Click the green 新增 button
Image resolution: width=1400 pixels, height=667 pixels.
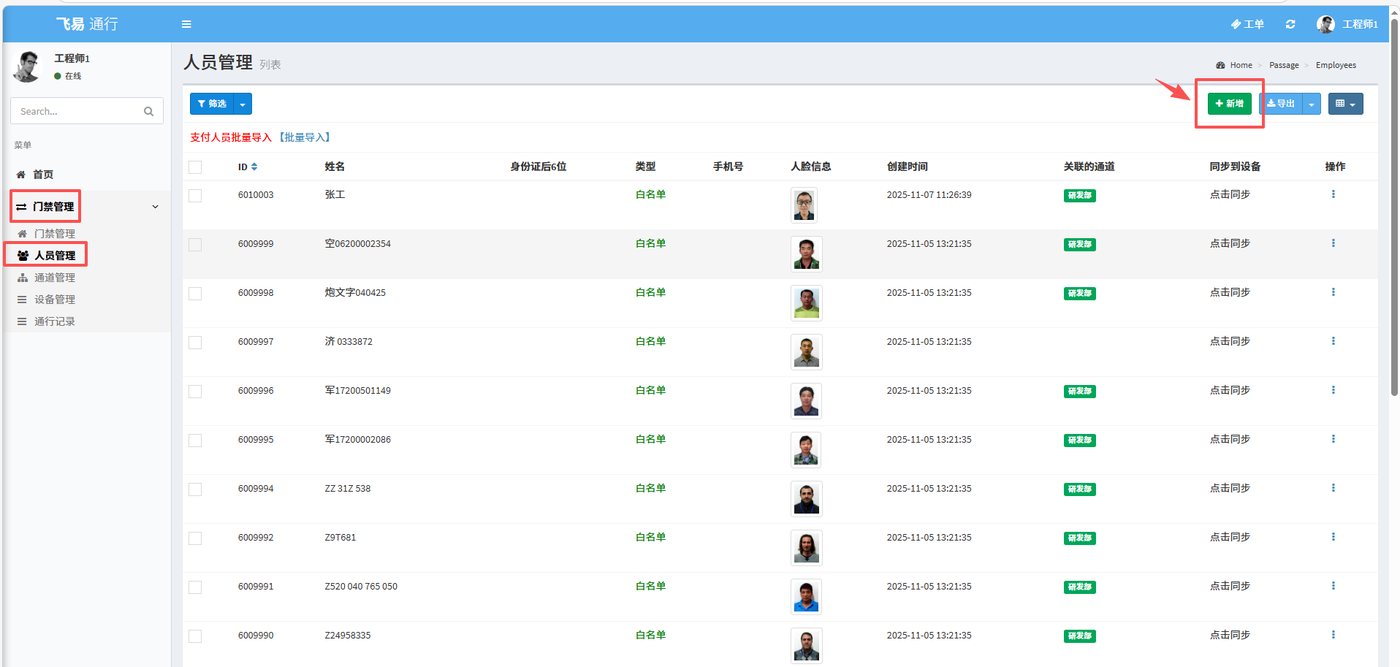[1229, 103]
